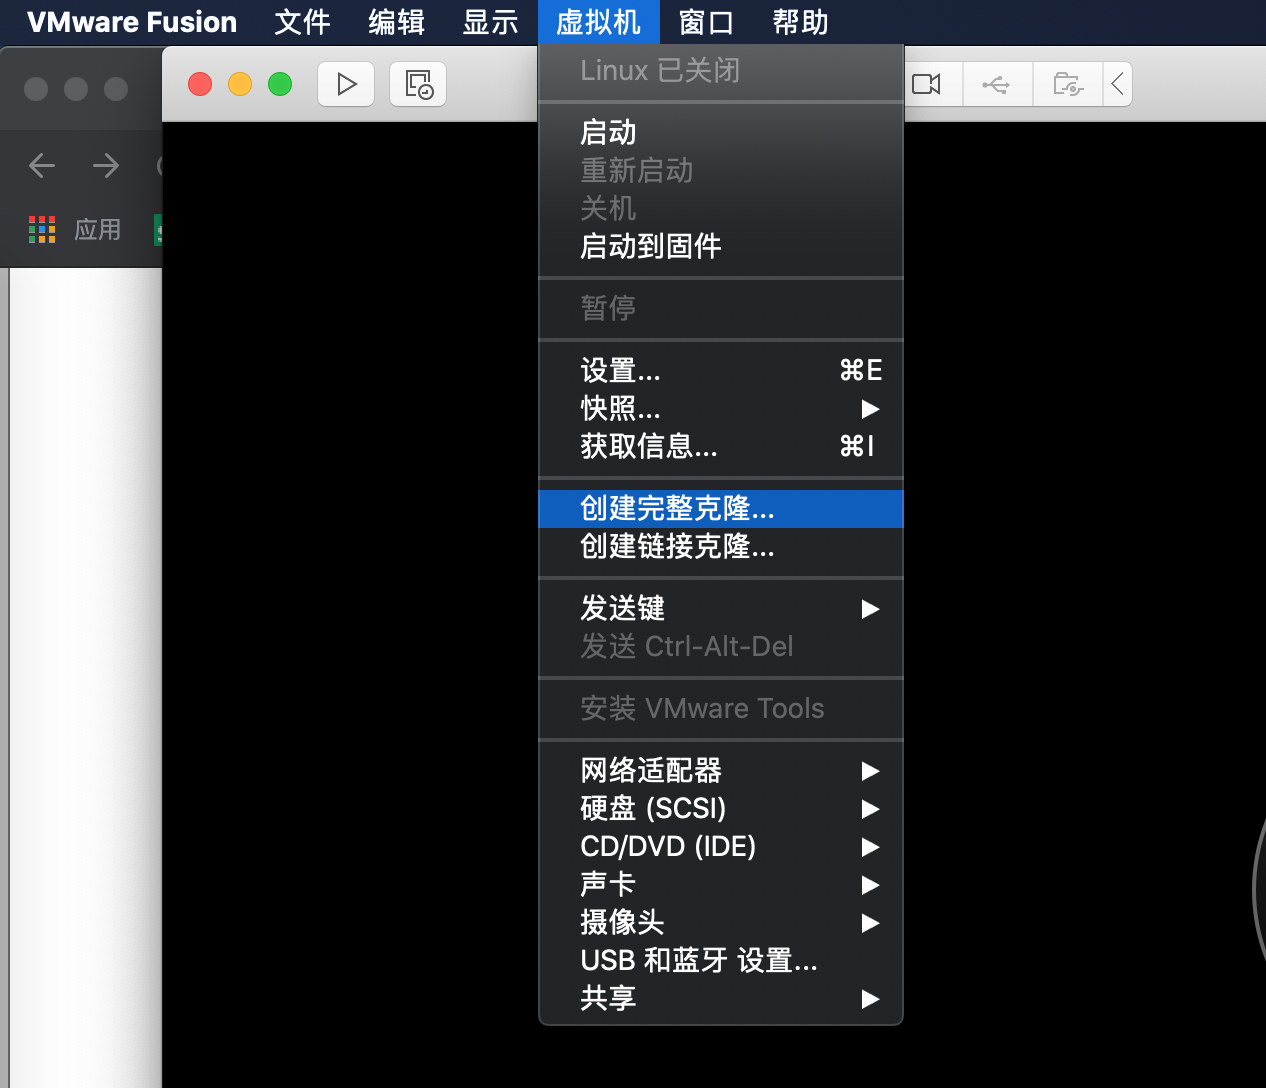Open the 窗口 menu
This screenshot has width=1266, height=1088.
706,22
